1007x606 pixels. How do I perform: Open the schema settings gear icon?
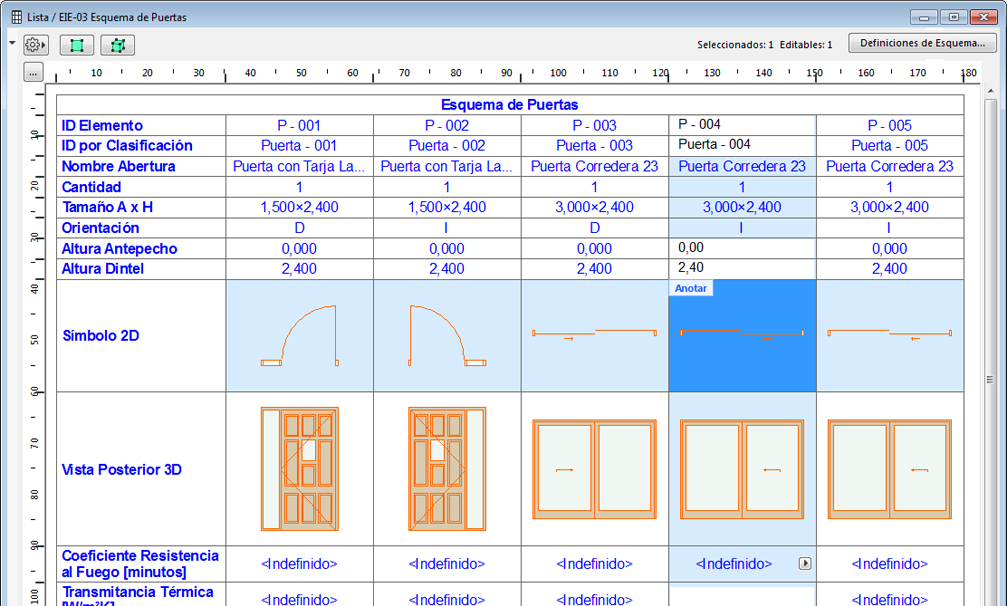(33, 44)
